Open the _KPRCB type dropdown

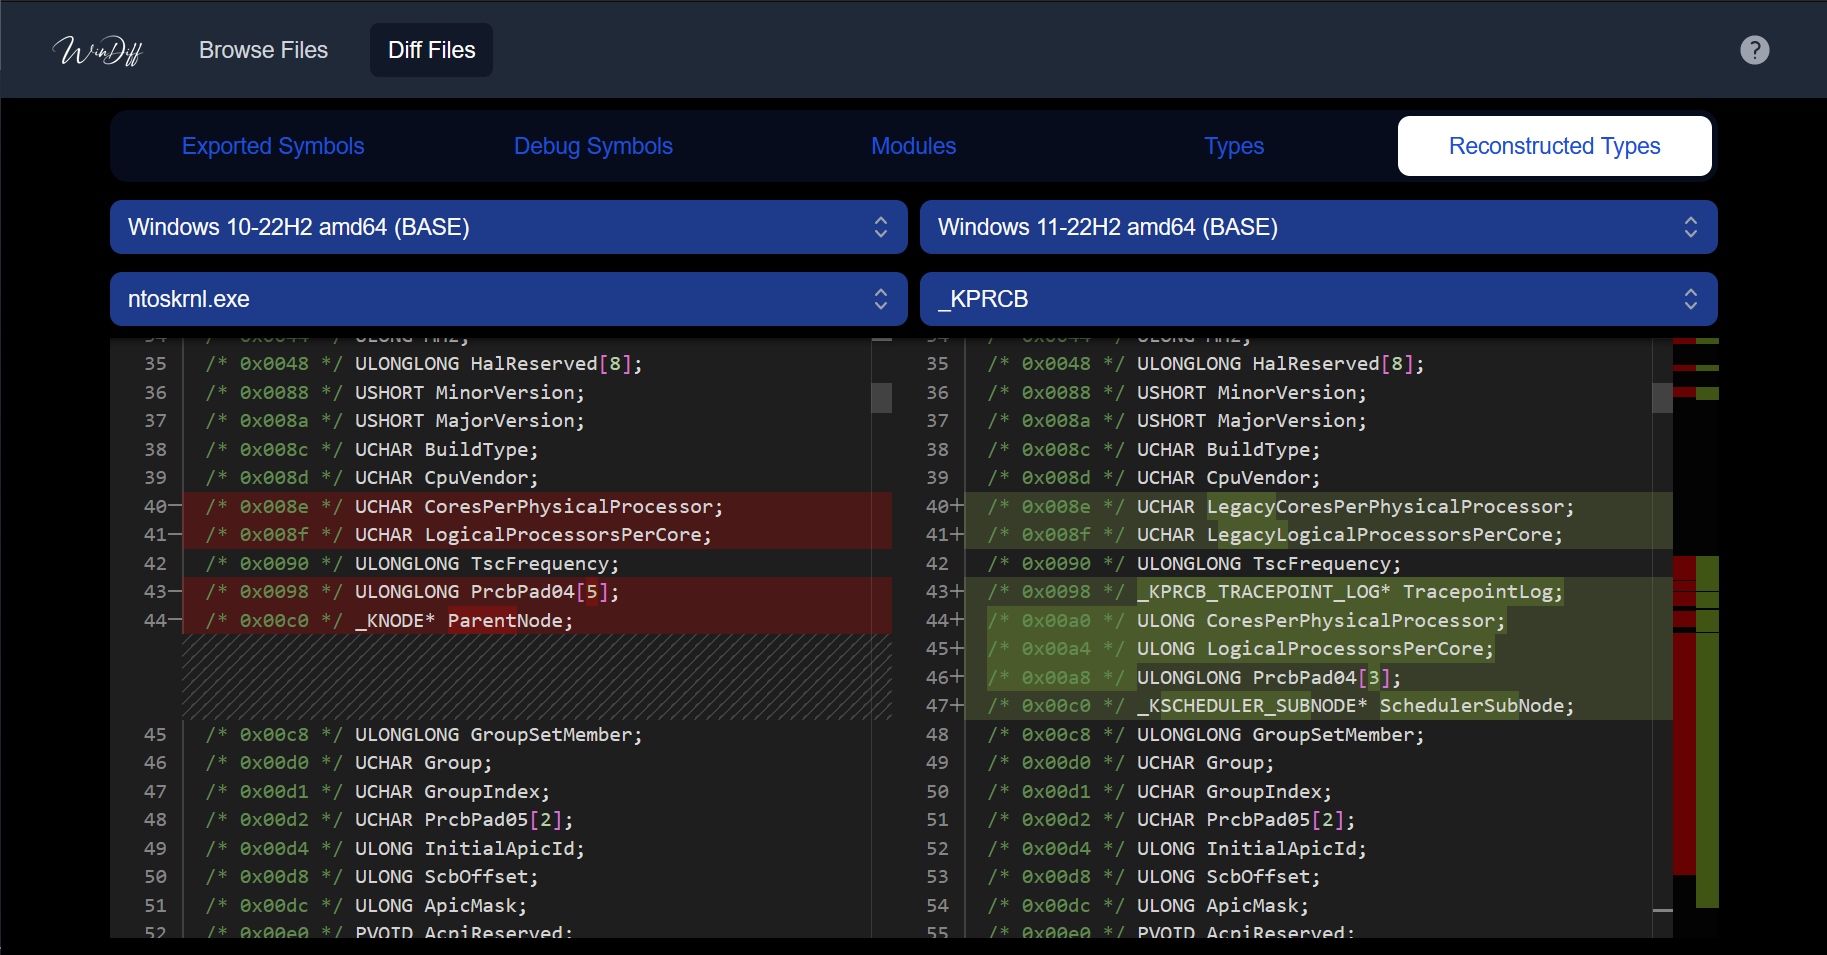pyautogui.click(x=1318, y=299)
